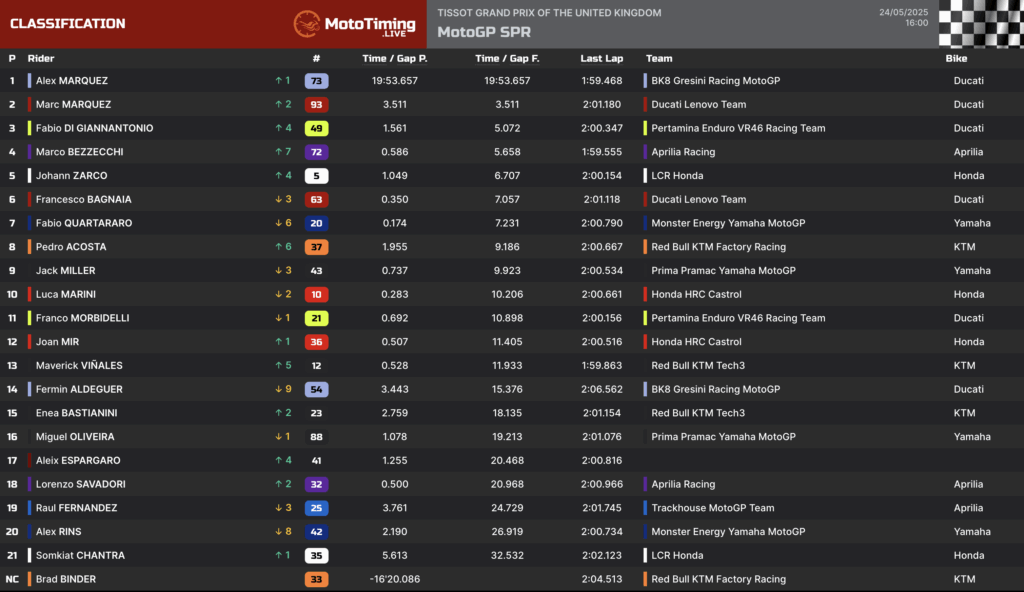This screenshot has width=1024, height=592.
Task: Click the checkered flag image
Action: pos(981,24)
